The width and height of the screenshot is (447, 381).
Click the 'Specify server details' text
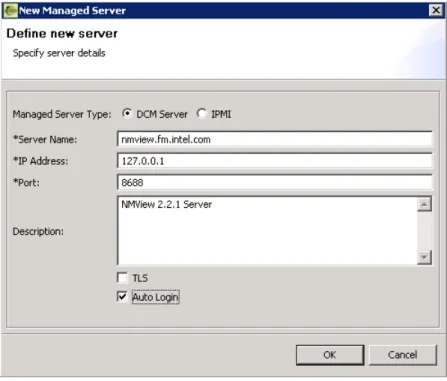59,53
